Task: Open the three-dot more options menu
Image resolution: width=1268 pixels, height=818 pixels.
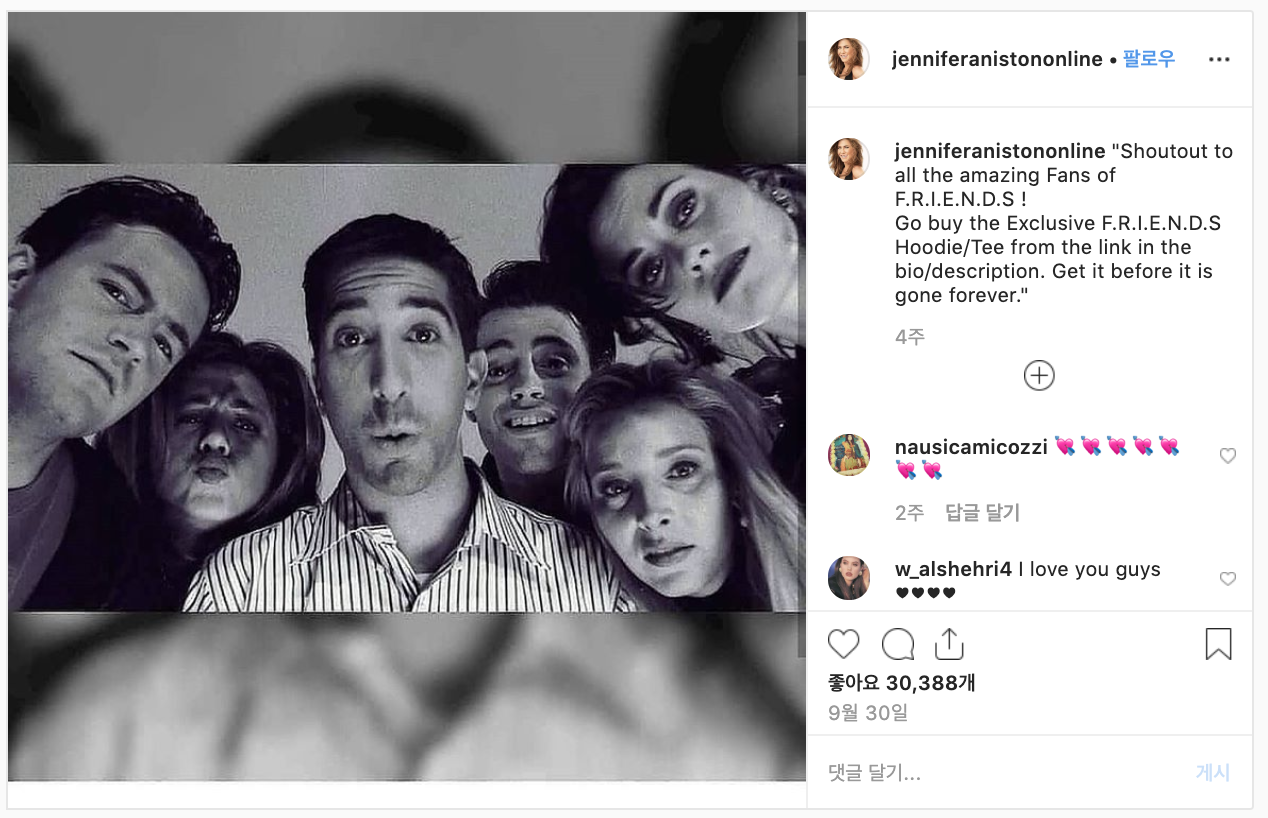Action: tap(1219, 59)
